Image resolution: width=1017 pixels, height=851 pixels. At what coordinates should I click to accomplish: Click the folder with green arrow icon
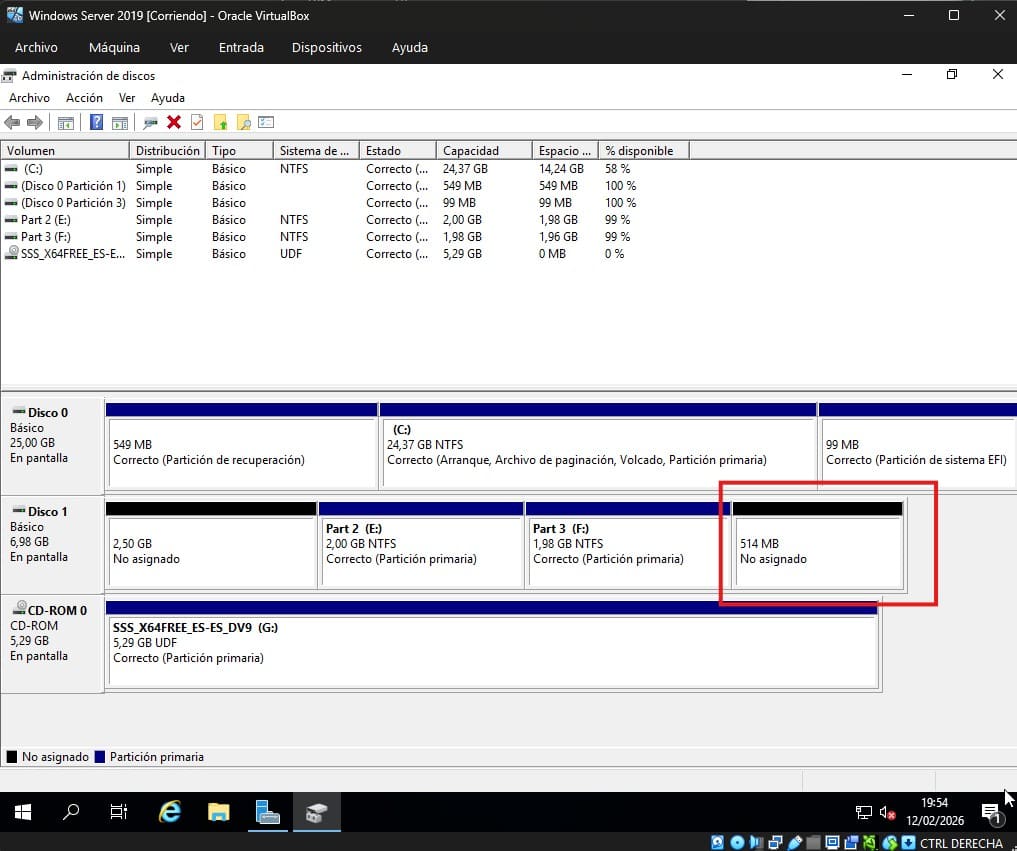(221, 122)
